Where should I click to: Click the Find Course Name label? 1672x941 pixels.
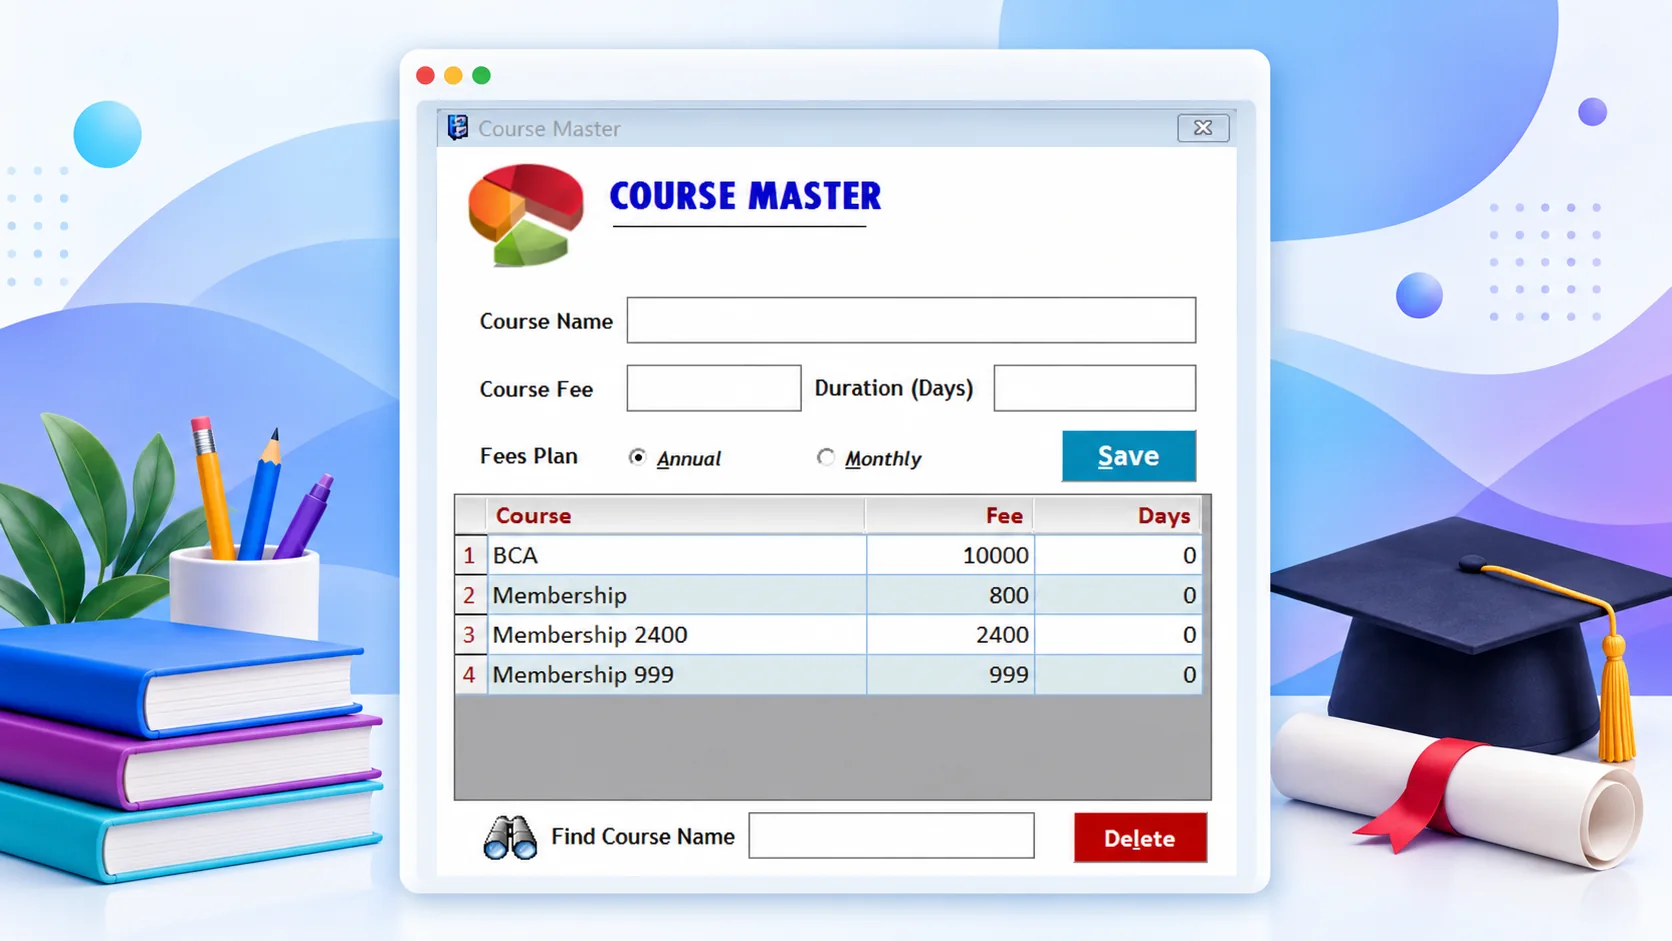643,836
